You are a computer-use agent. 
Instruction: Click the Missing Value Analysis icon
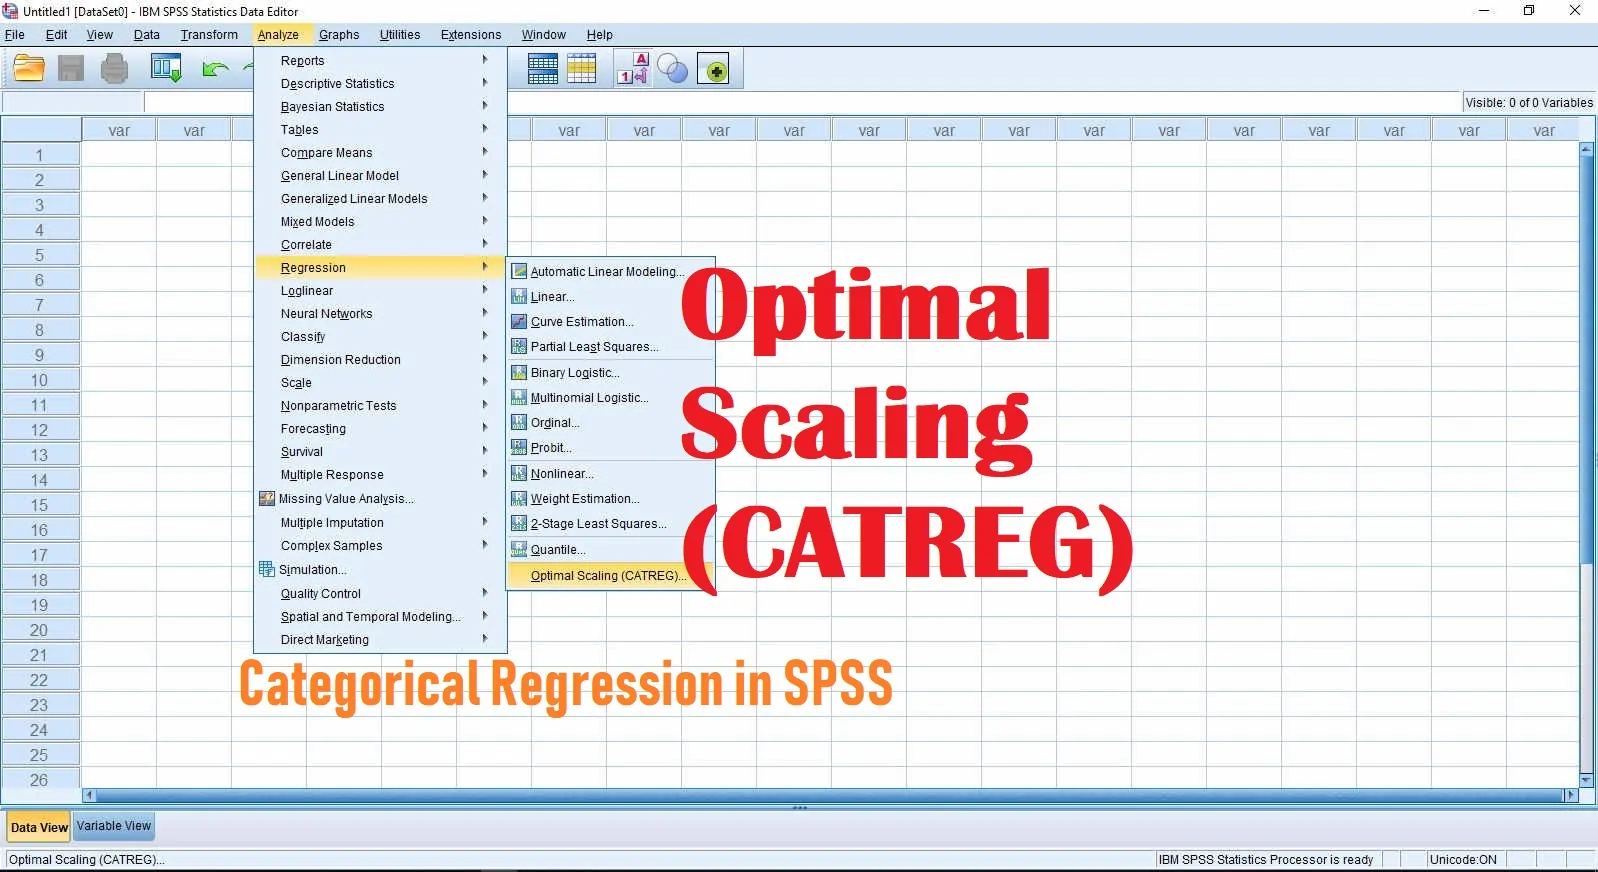point(267,498)
